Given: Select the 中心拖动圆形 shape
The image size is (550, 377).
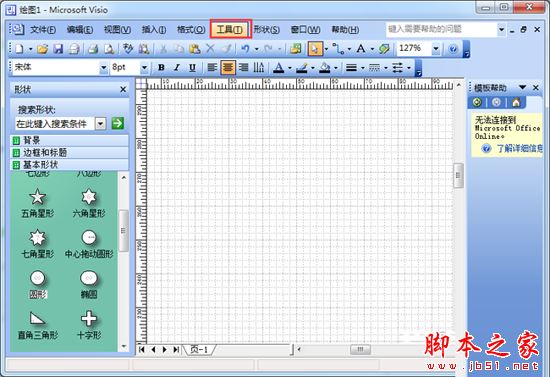Looking at the screenshot, I should coord(89,244).
